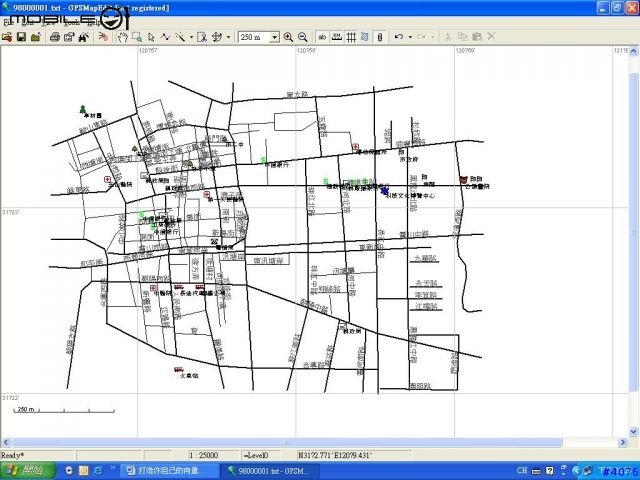Screen dimensions: 640x480
Task: Select the Trim rectangle tool
Action: pos(202,37)
